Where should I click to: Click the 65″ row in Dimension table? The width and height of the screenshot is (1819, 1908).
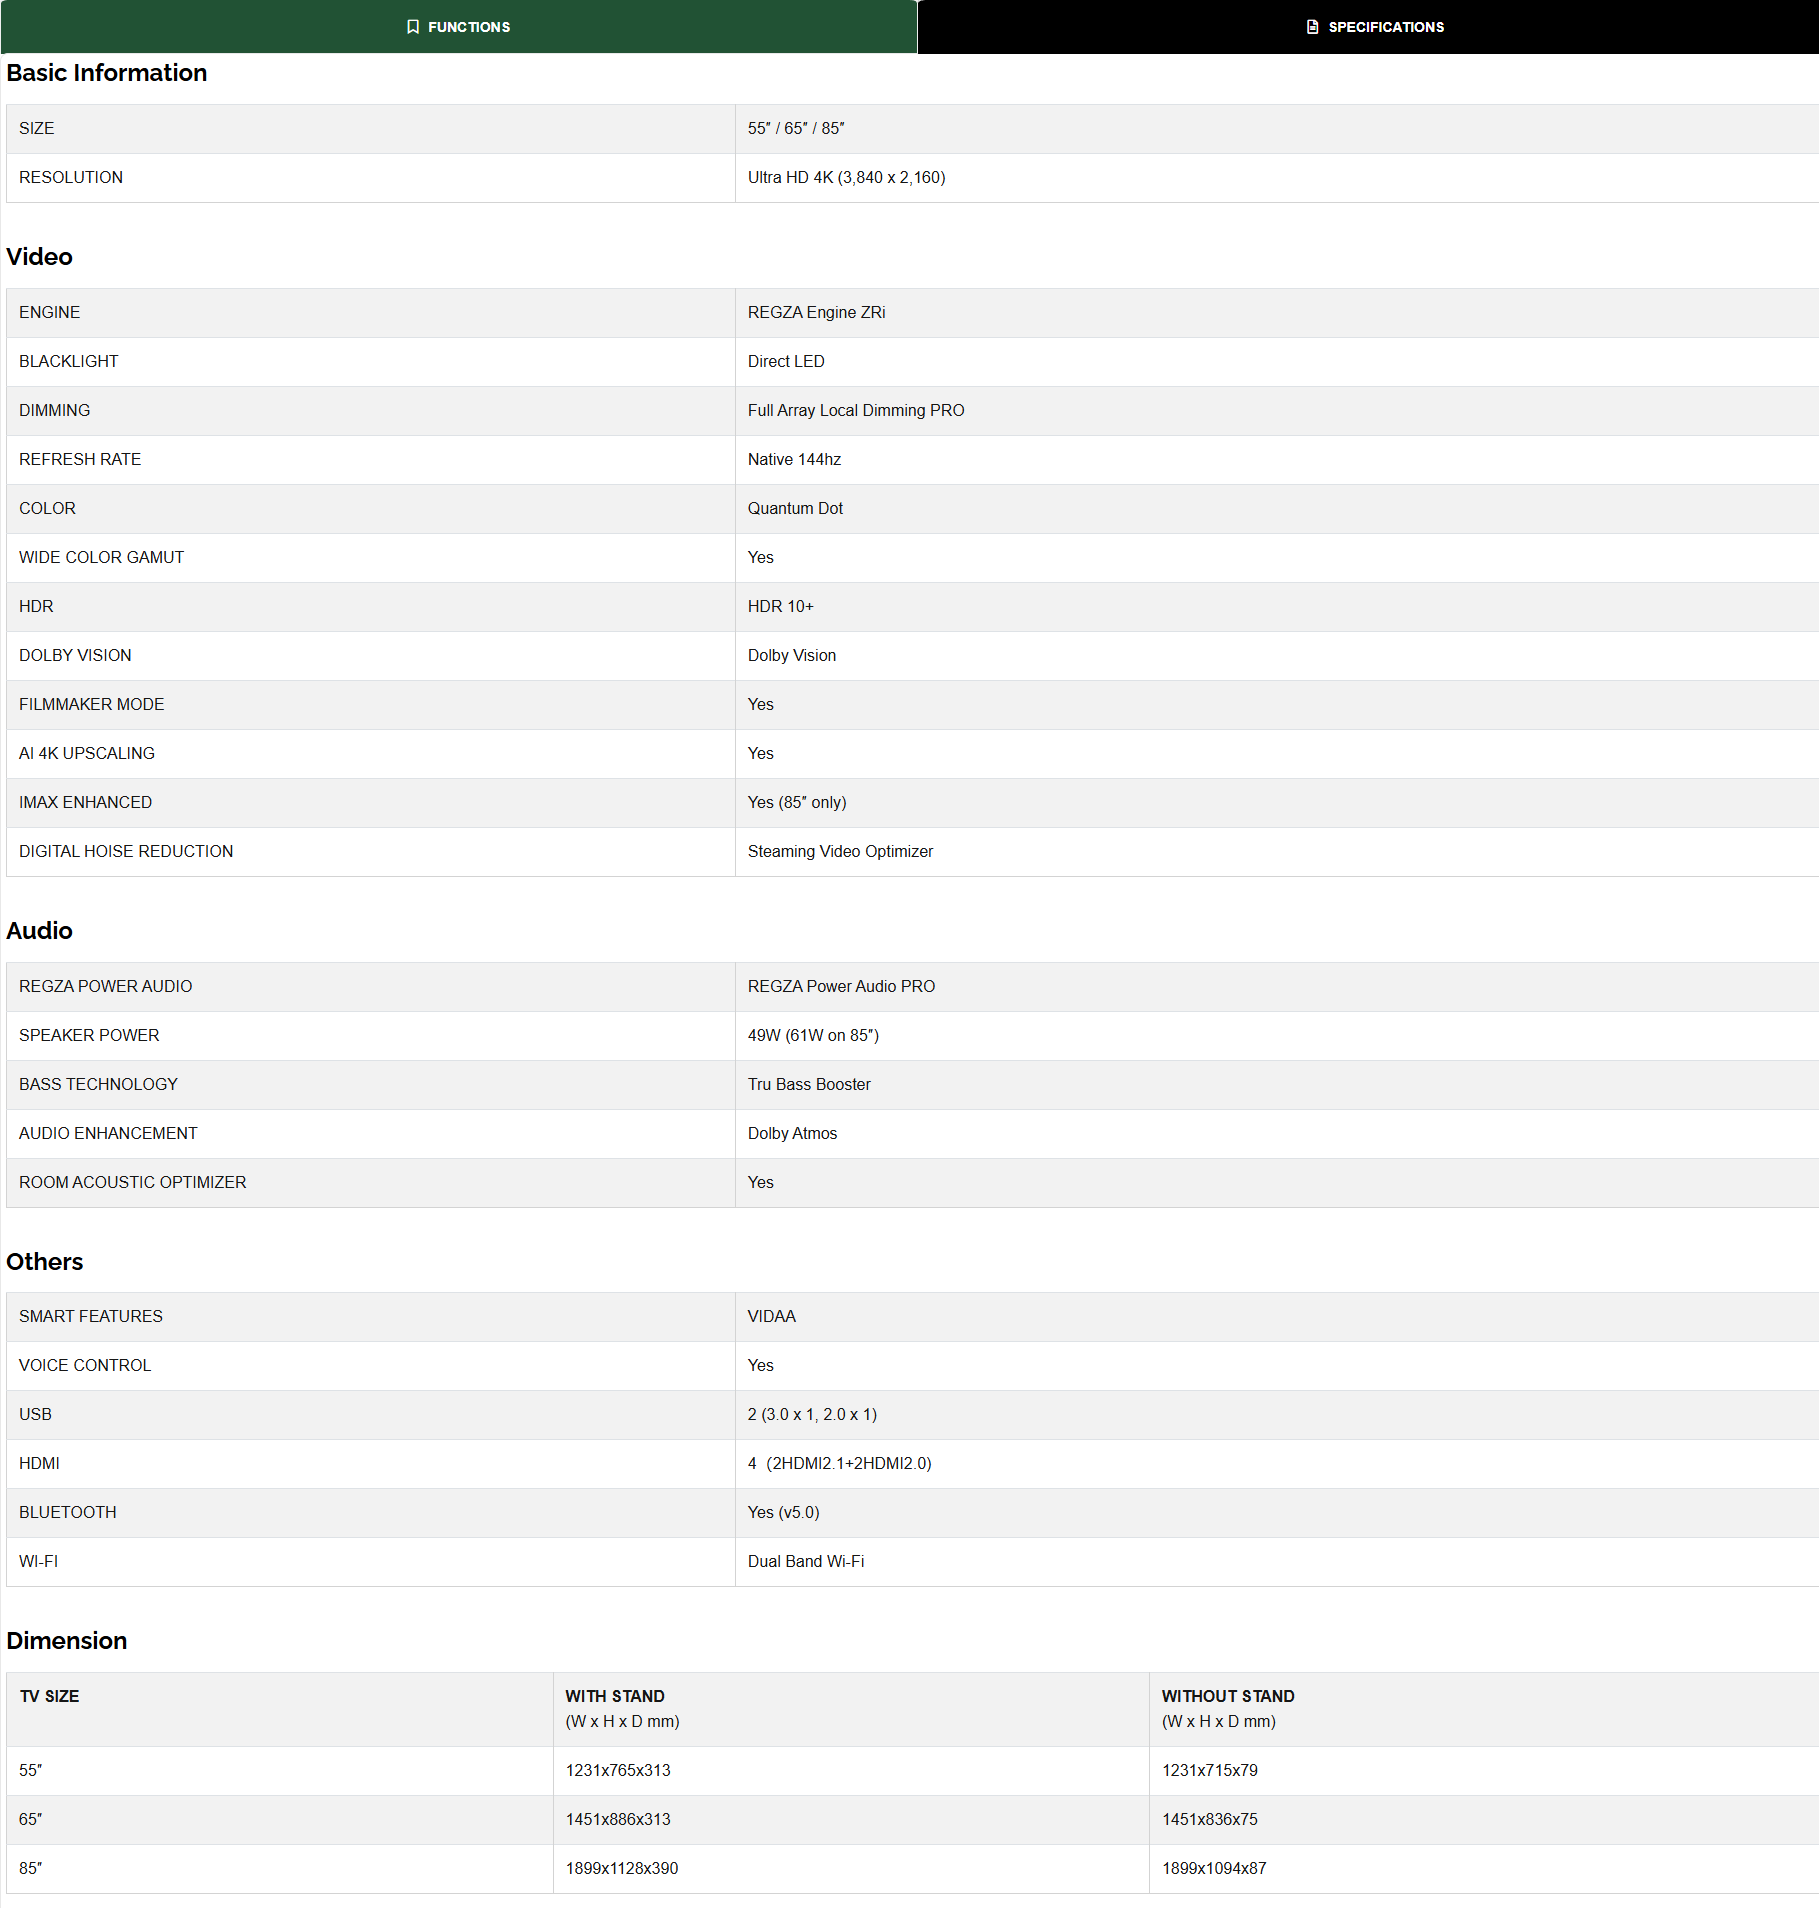pos(913,1820)
